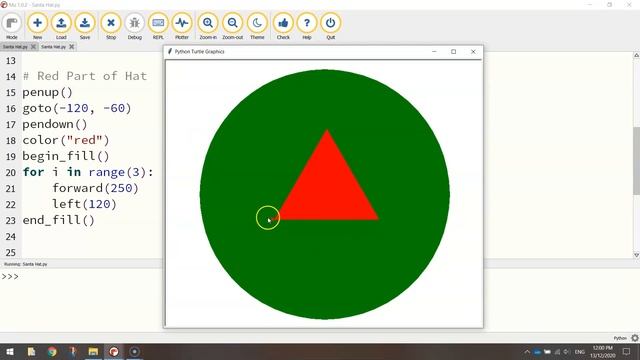Open Mu Help
The image size is (640, 360).
[x=307, y=27]
